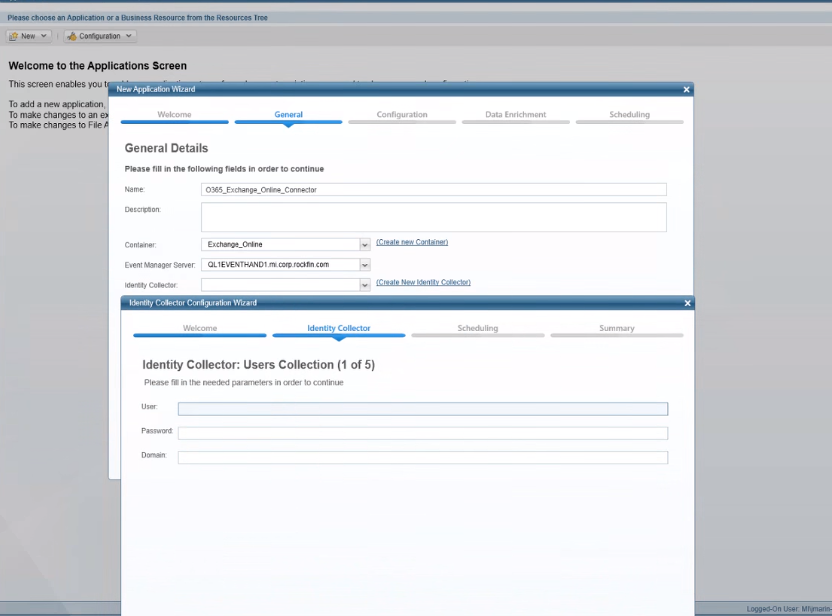
Task: Click the New toolbar icon
Action: [14, 36]
